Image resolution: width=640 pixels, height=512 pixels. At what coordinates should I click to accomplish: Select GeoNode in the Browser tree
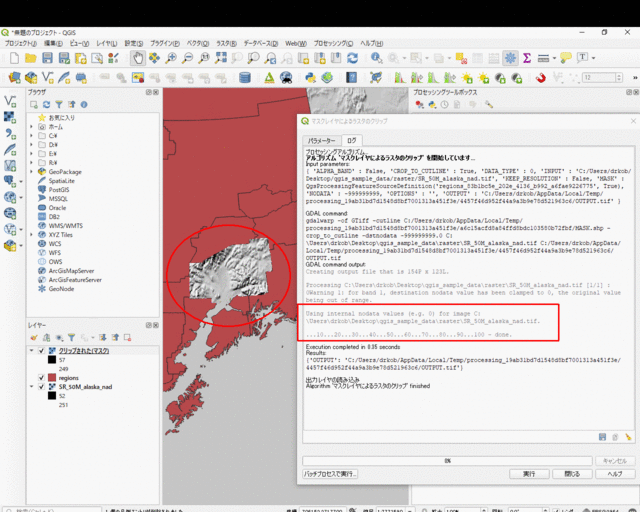61,288
